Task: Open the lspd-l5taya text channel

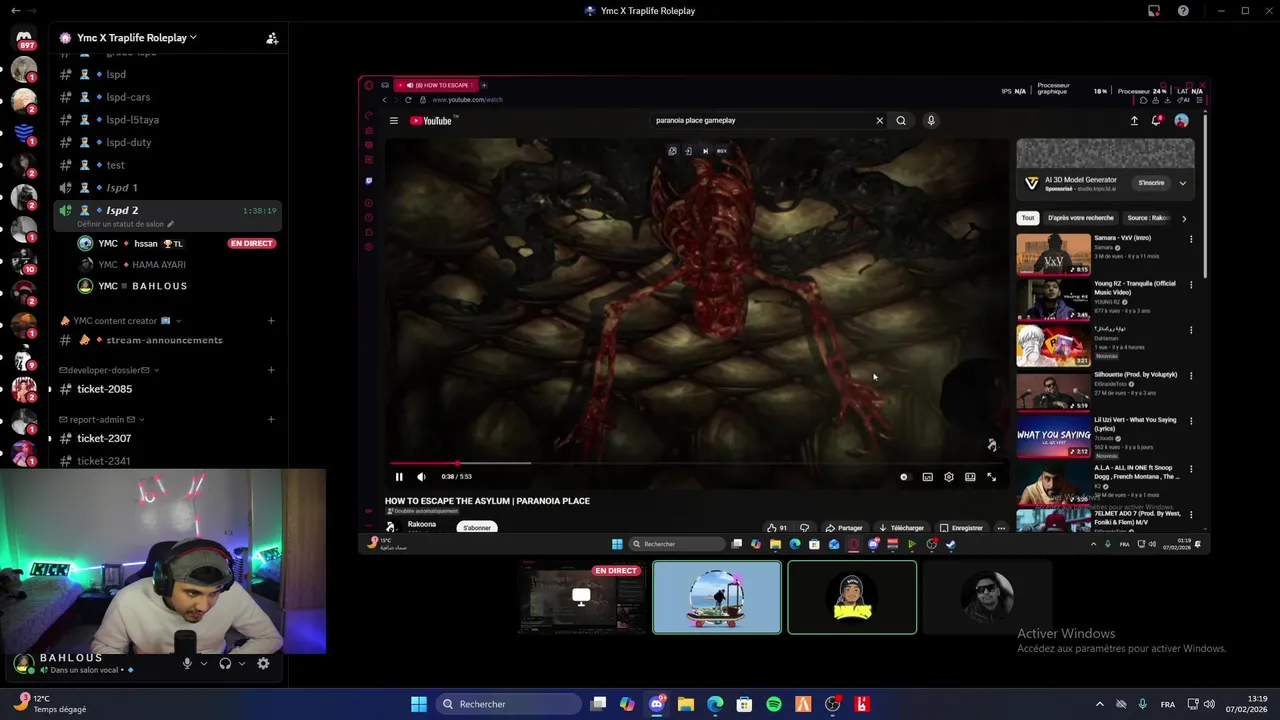Action: (x=132, y=120)
